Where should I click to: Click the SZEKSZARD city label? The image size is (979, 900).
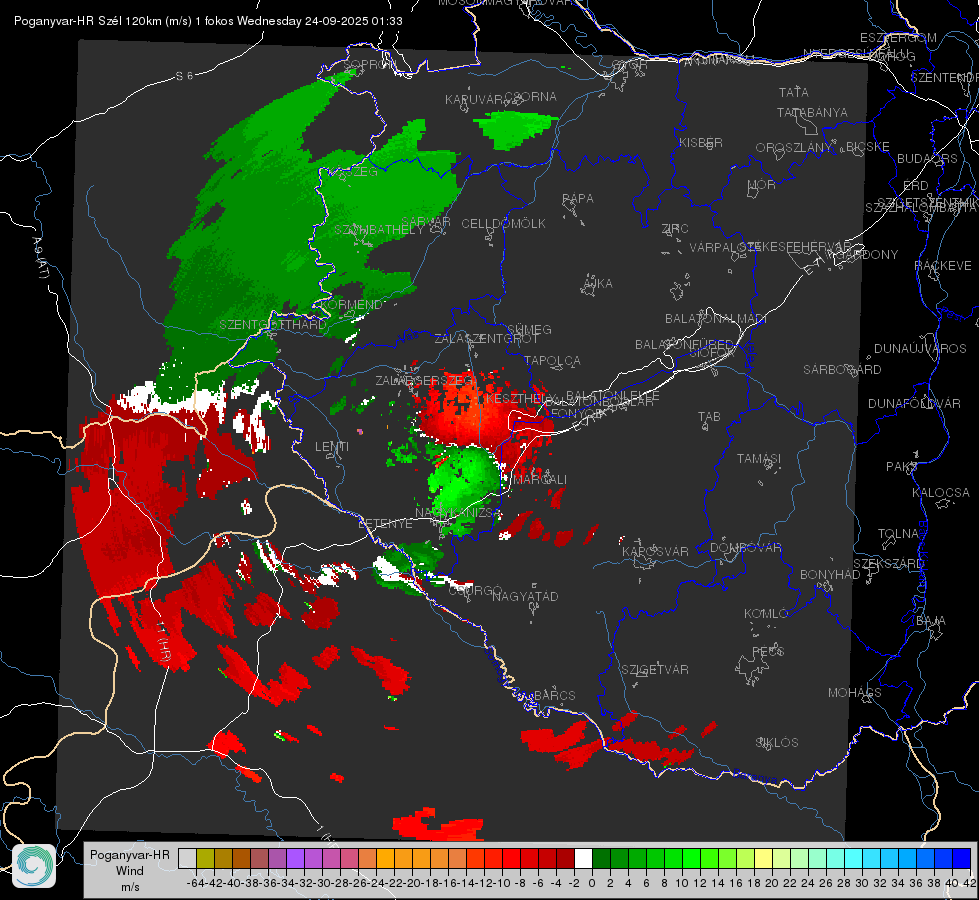[888, 564]
